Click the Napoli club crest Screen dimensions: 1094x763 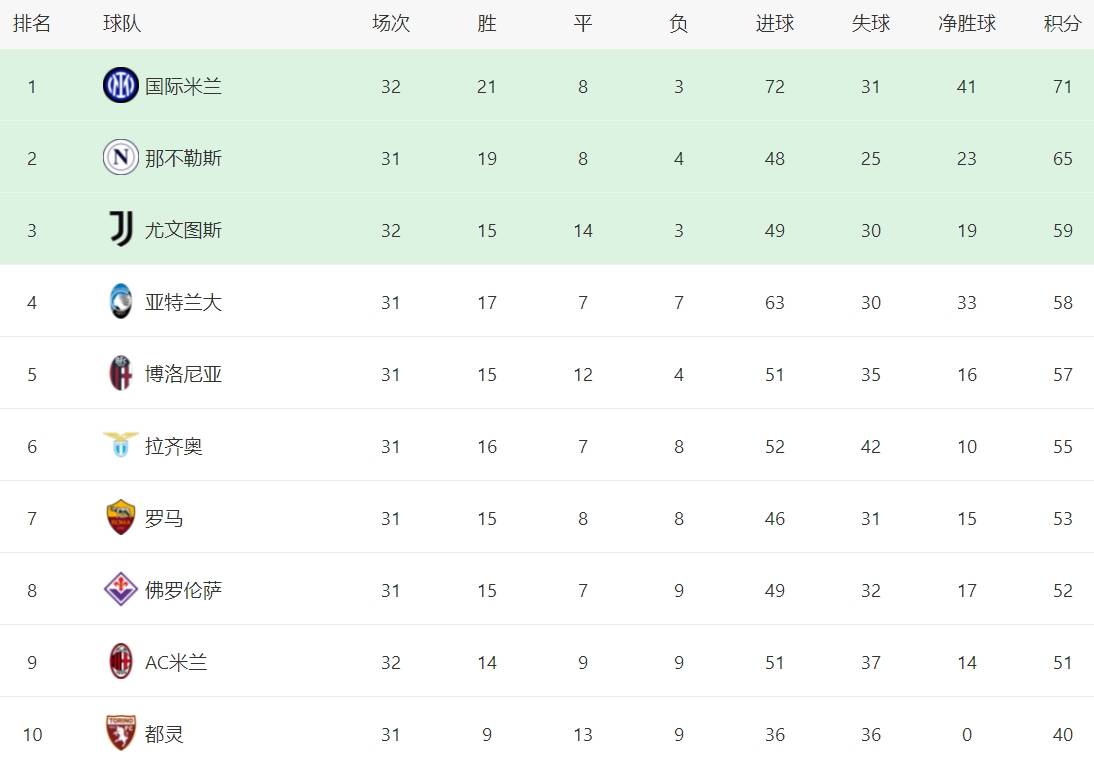(121, 158)
